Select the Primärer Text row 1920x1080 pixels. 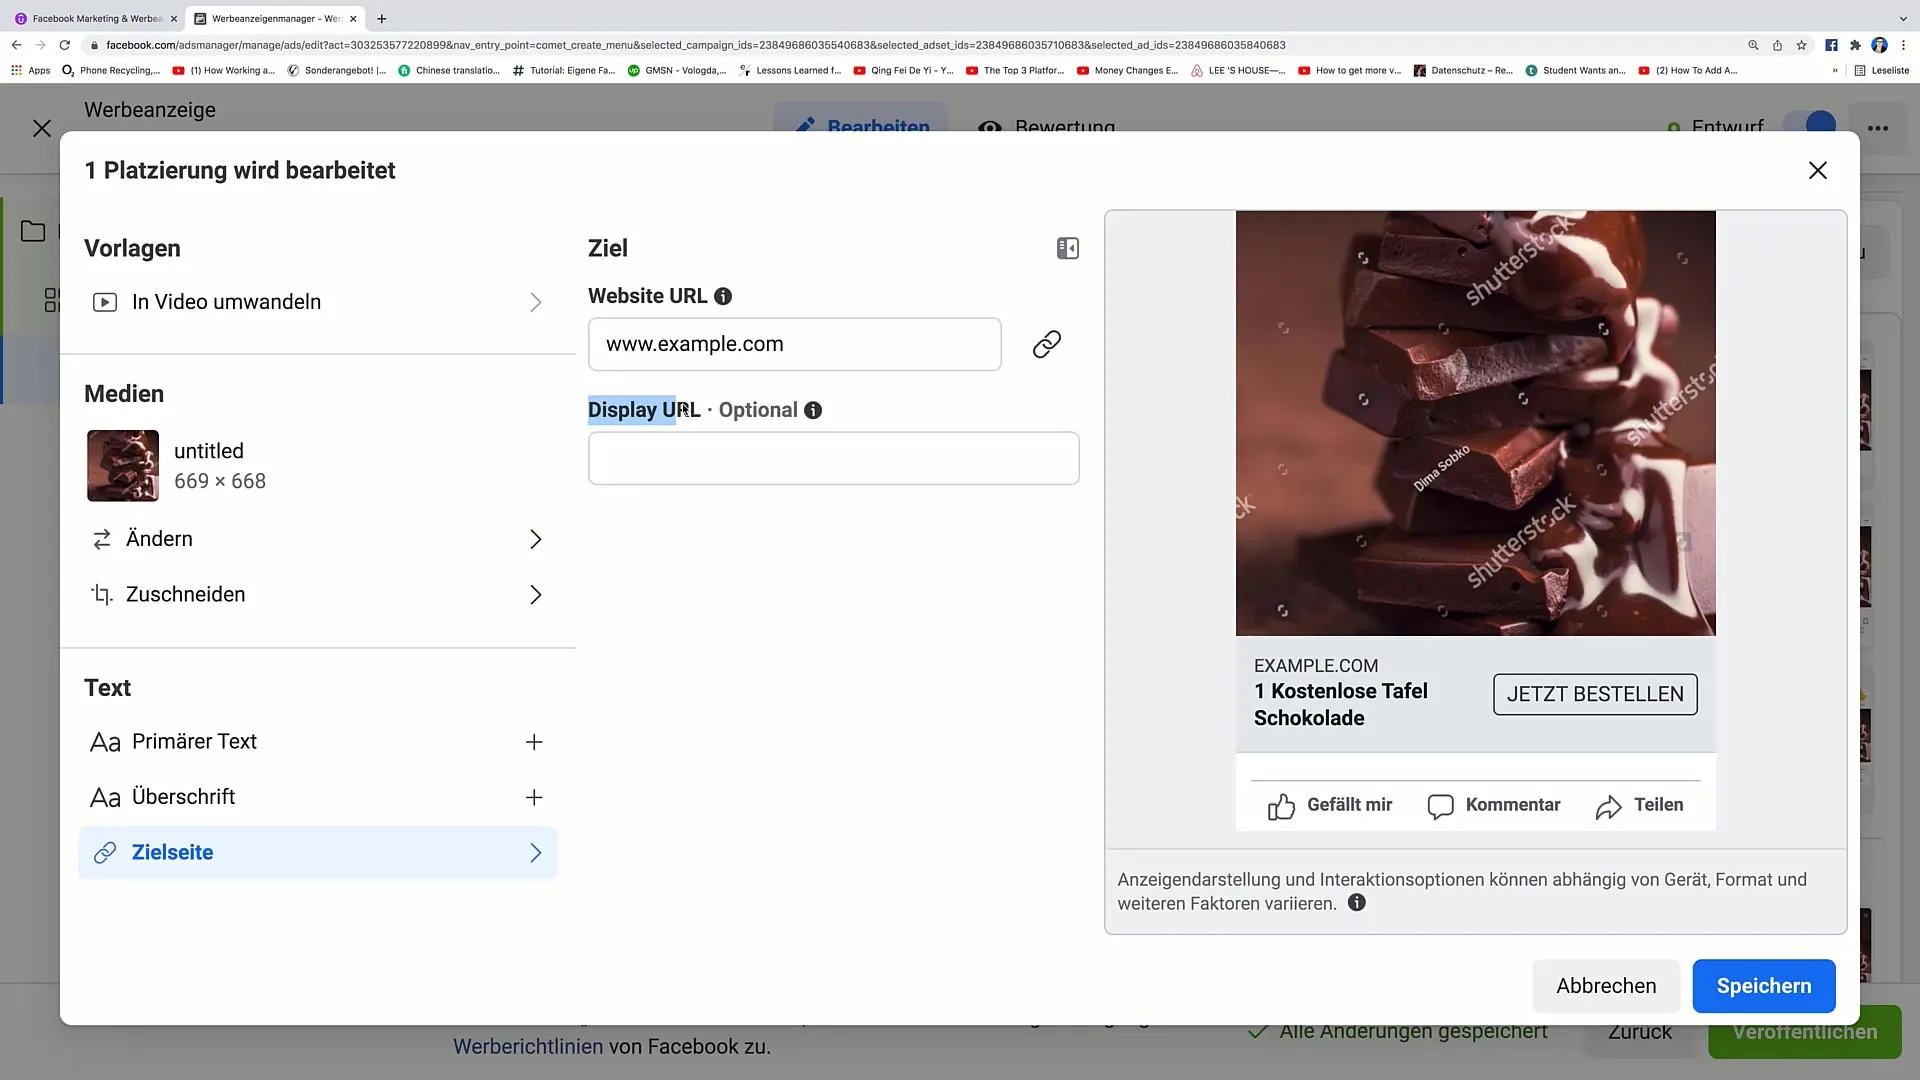[317, 742]
